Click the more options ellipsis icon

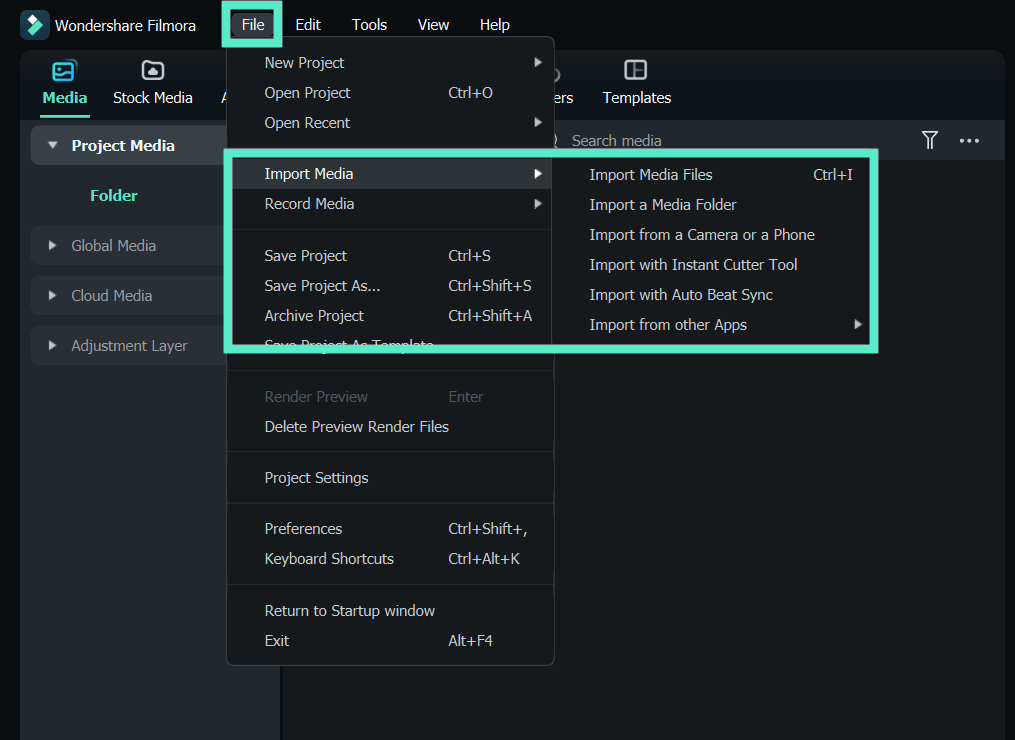tap(968, 140)
